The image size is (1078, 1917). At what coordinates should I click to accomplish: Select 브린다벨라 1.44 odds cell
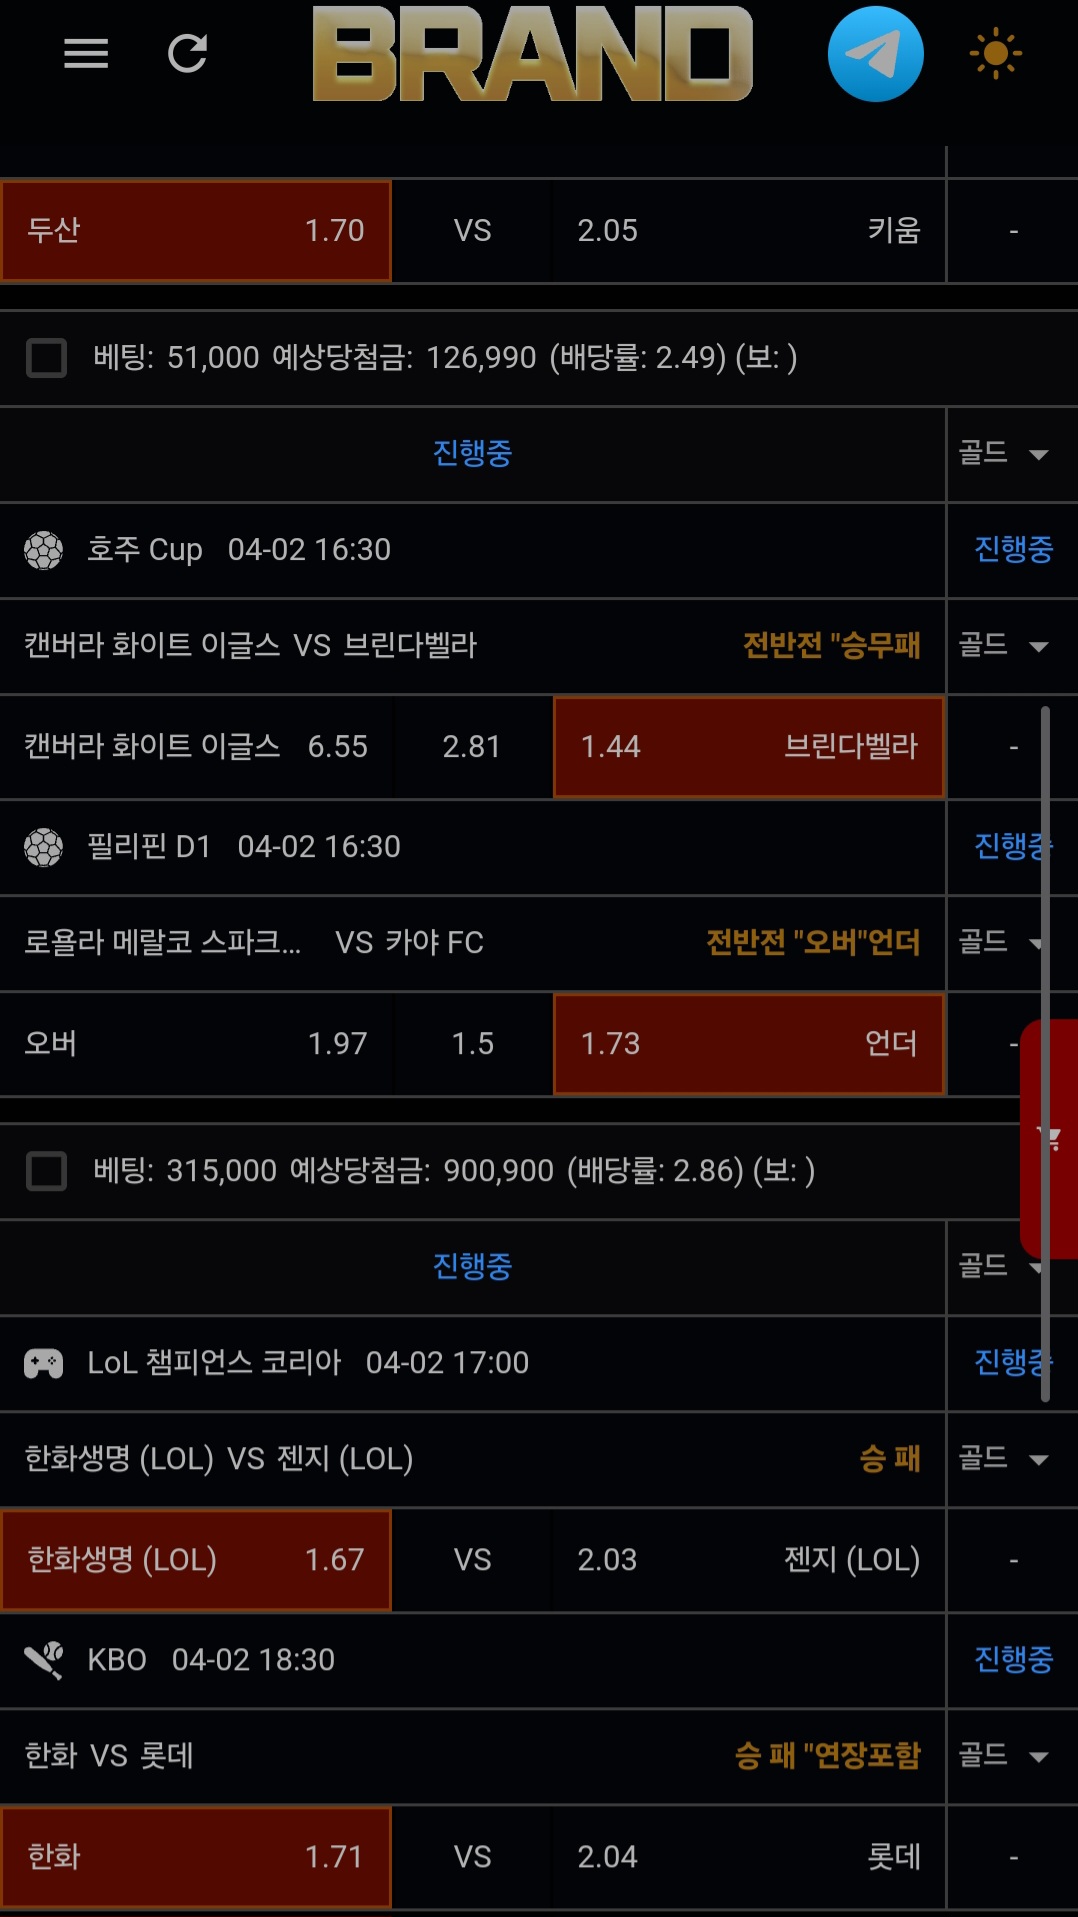click(x=748, y=747)
